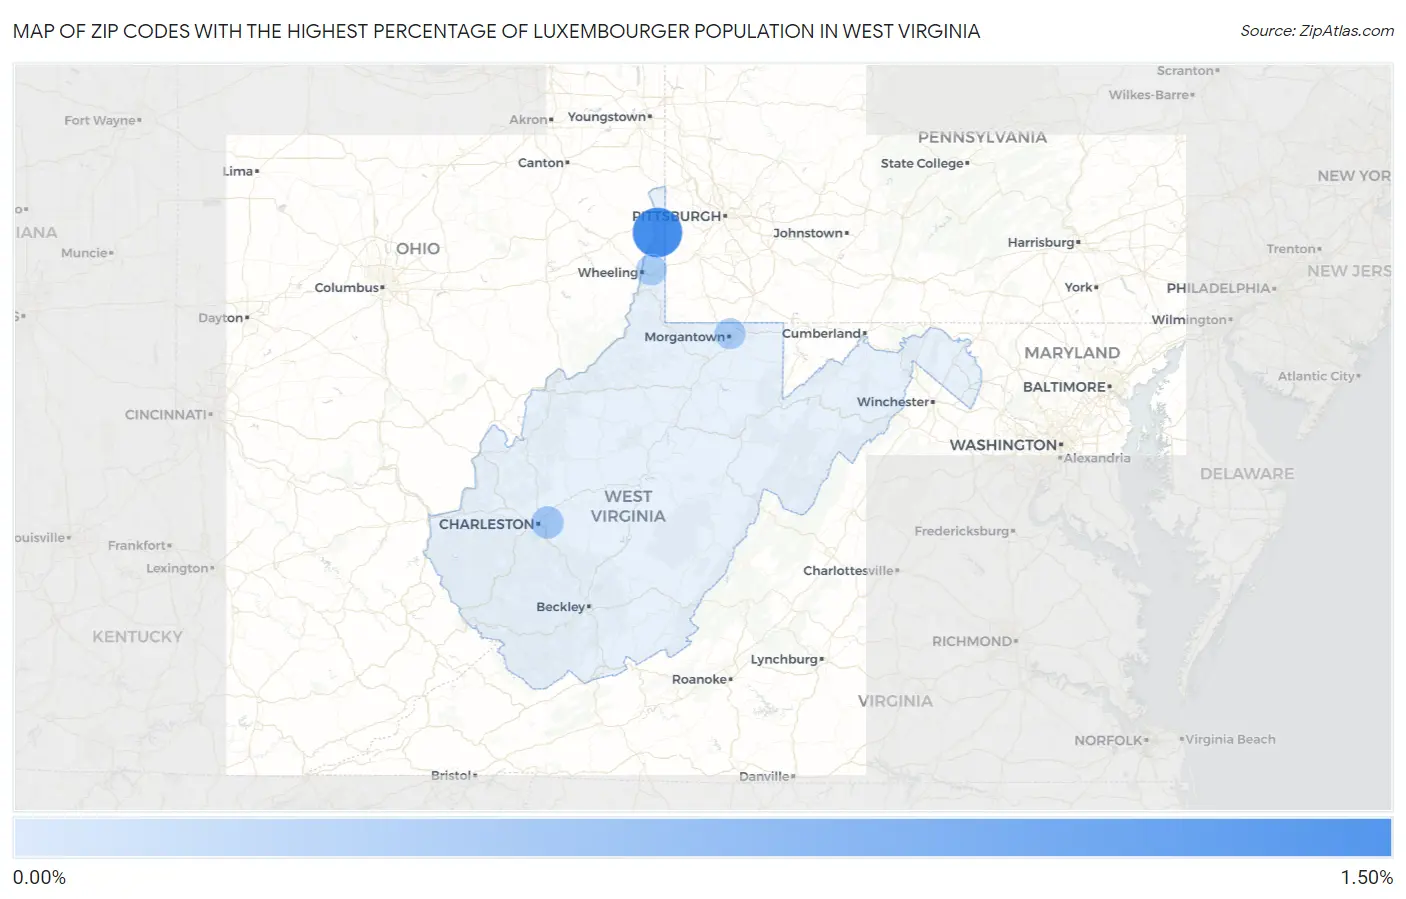This screenshot has width=1406, height=899.
Task: Click the Wilkes-Barre city label
Action: 1149,95
